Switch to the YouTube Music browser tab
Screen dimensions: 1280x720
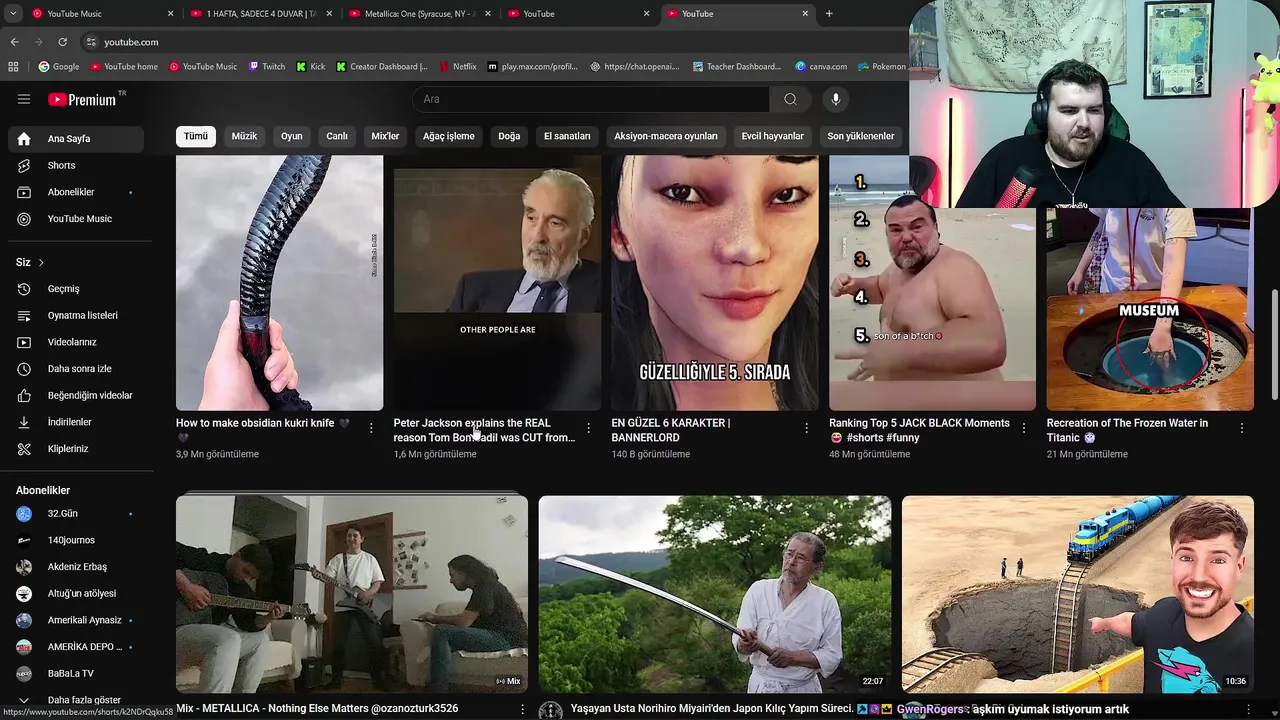point(100,14)
